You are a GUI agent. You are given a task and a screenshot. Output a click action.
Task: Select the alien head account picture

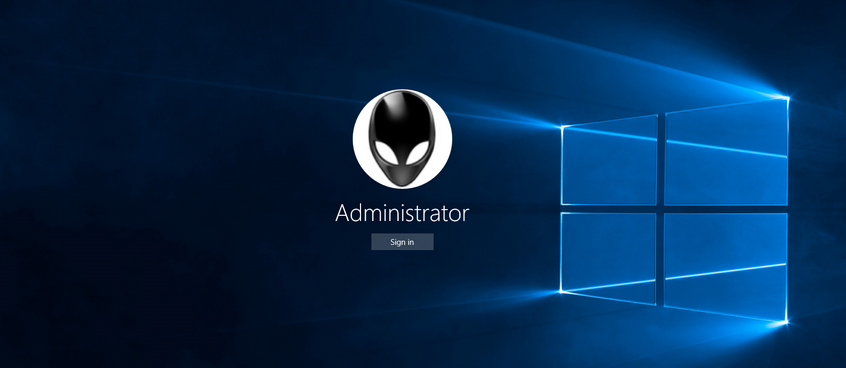[402, 139]
